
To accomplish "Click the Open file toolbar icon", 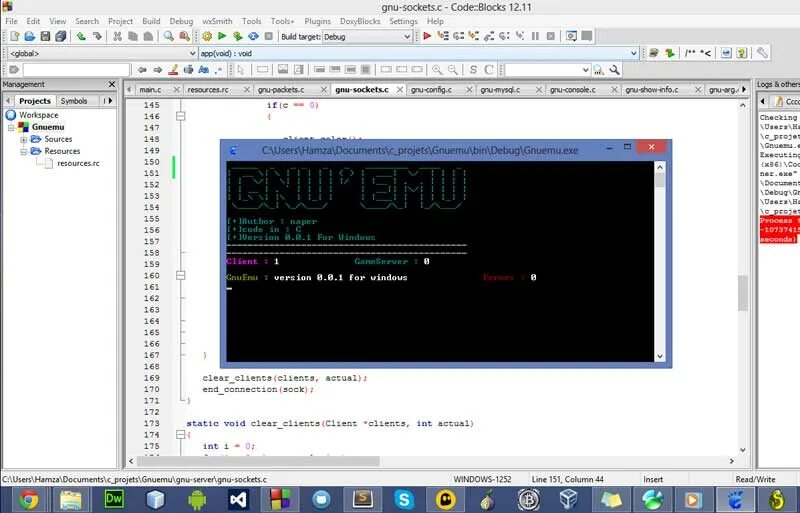I will (30, 36).
